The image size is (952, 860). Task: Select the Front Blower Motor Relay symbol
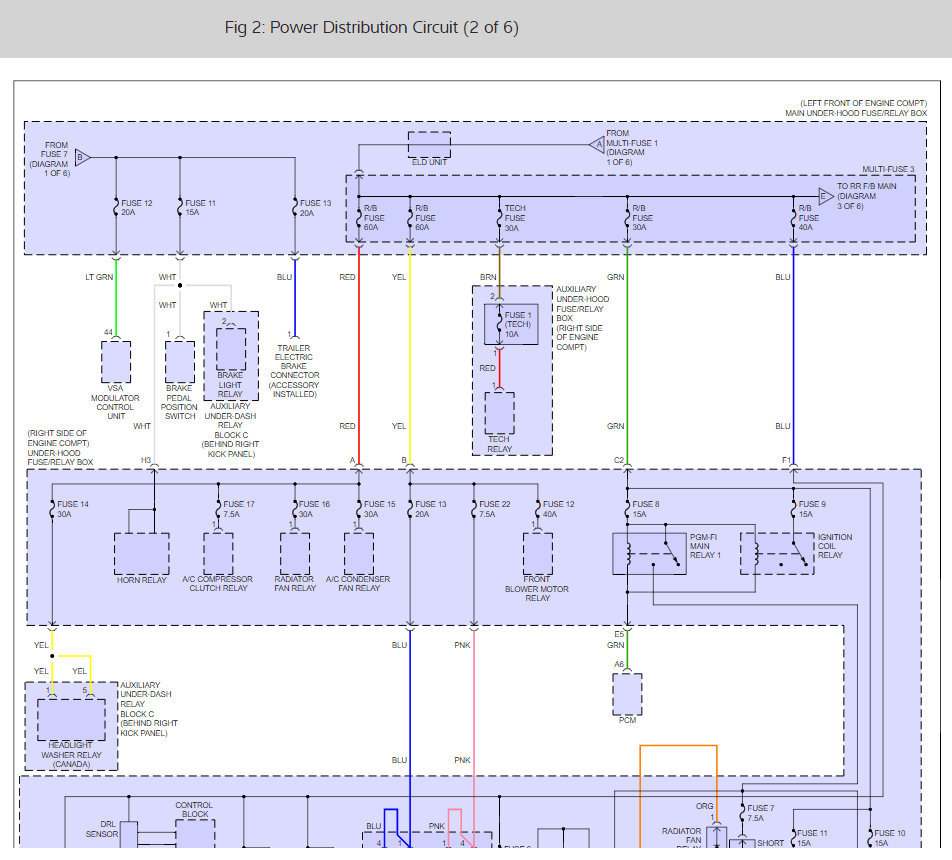pos(537,553)
